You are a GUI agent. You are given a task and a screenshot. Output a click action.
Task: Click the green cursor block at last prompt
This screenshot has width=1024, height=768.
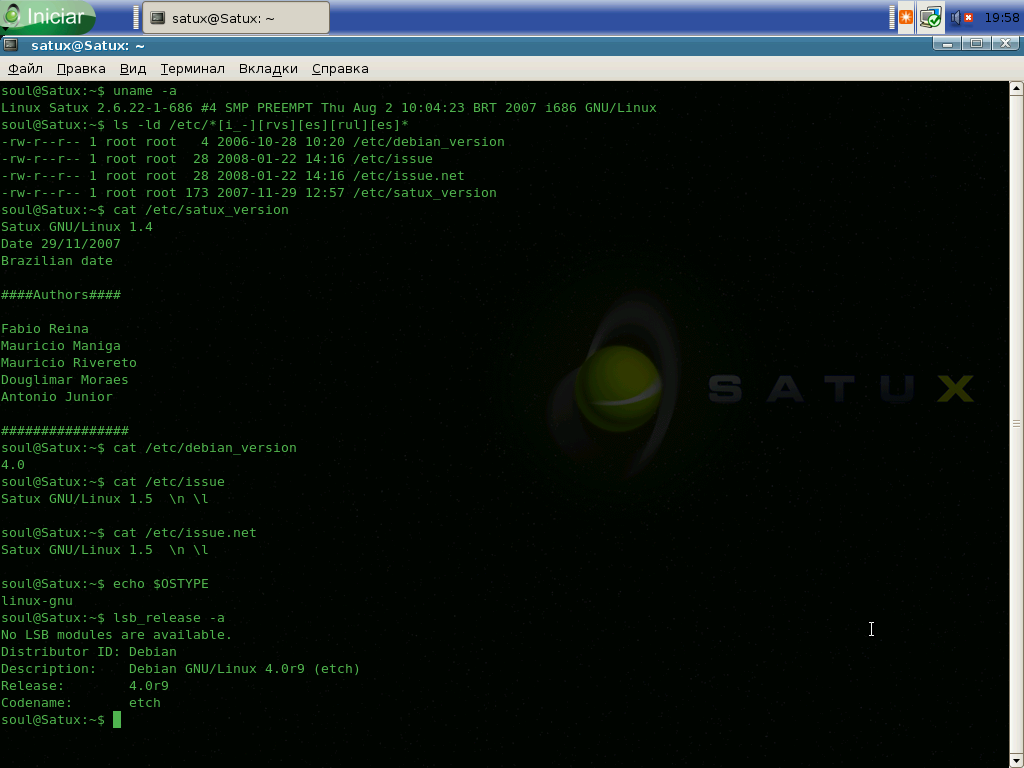click(117, 719)
